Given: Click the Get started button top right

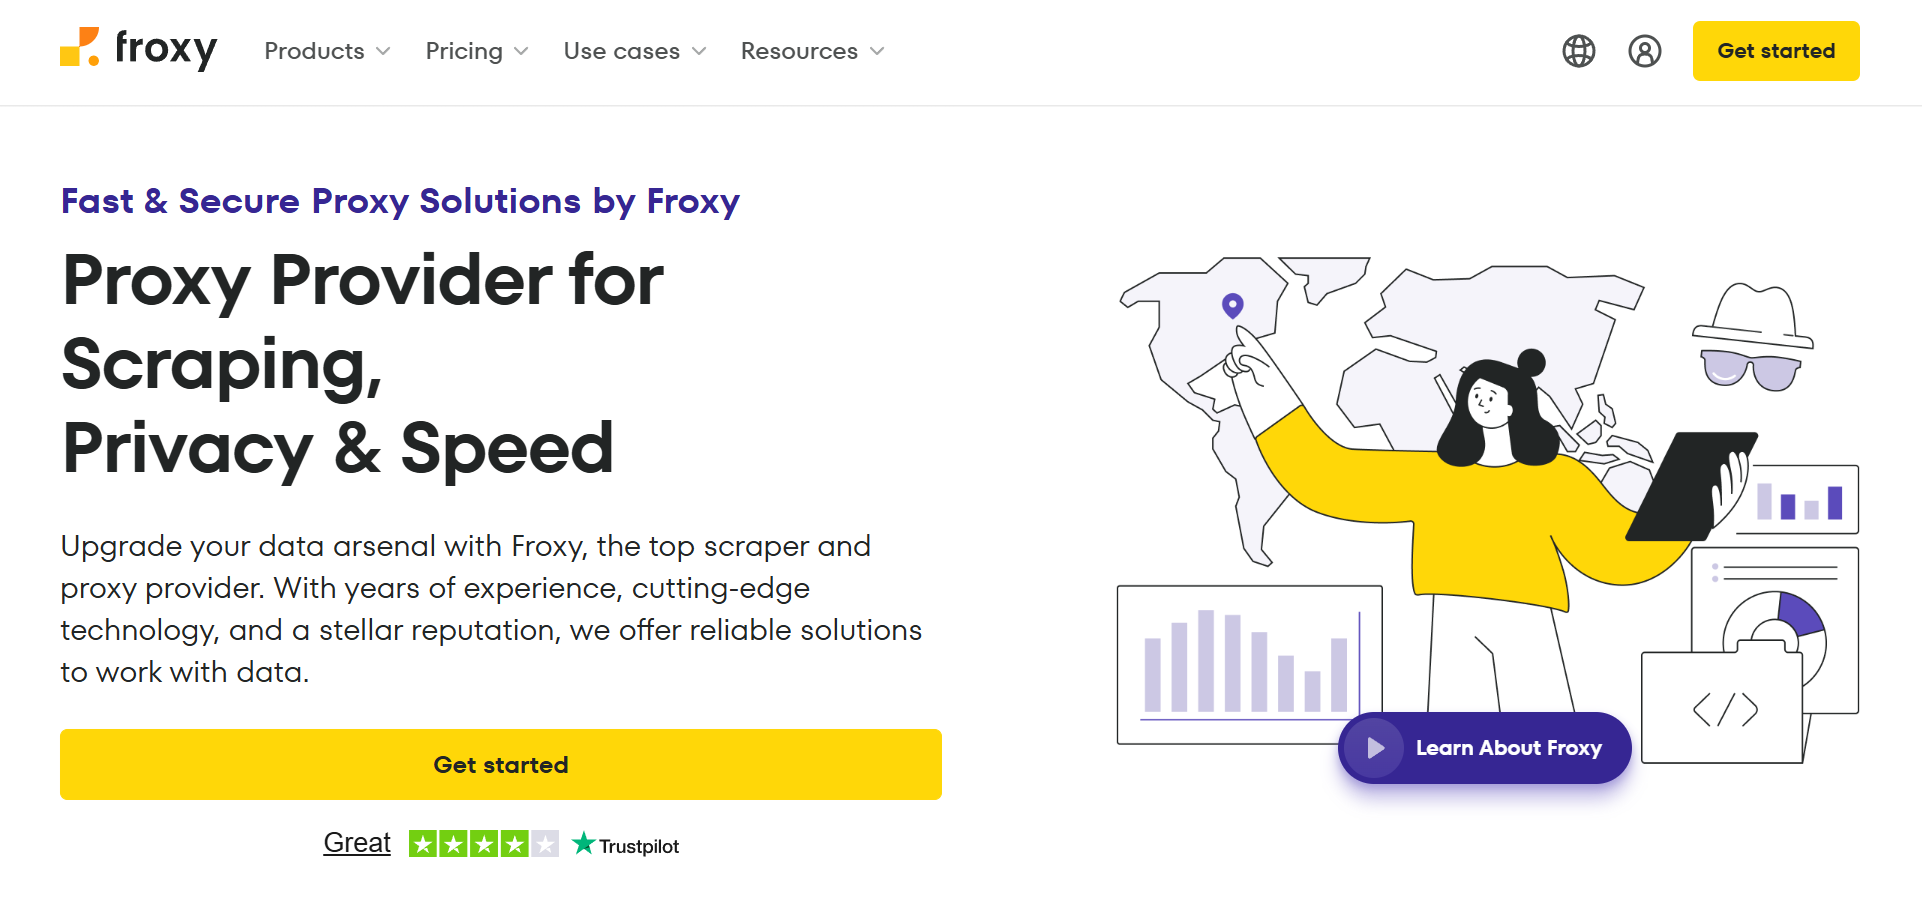Looking at the screenshot, I should tap(1776, 51).
